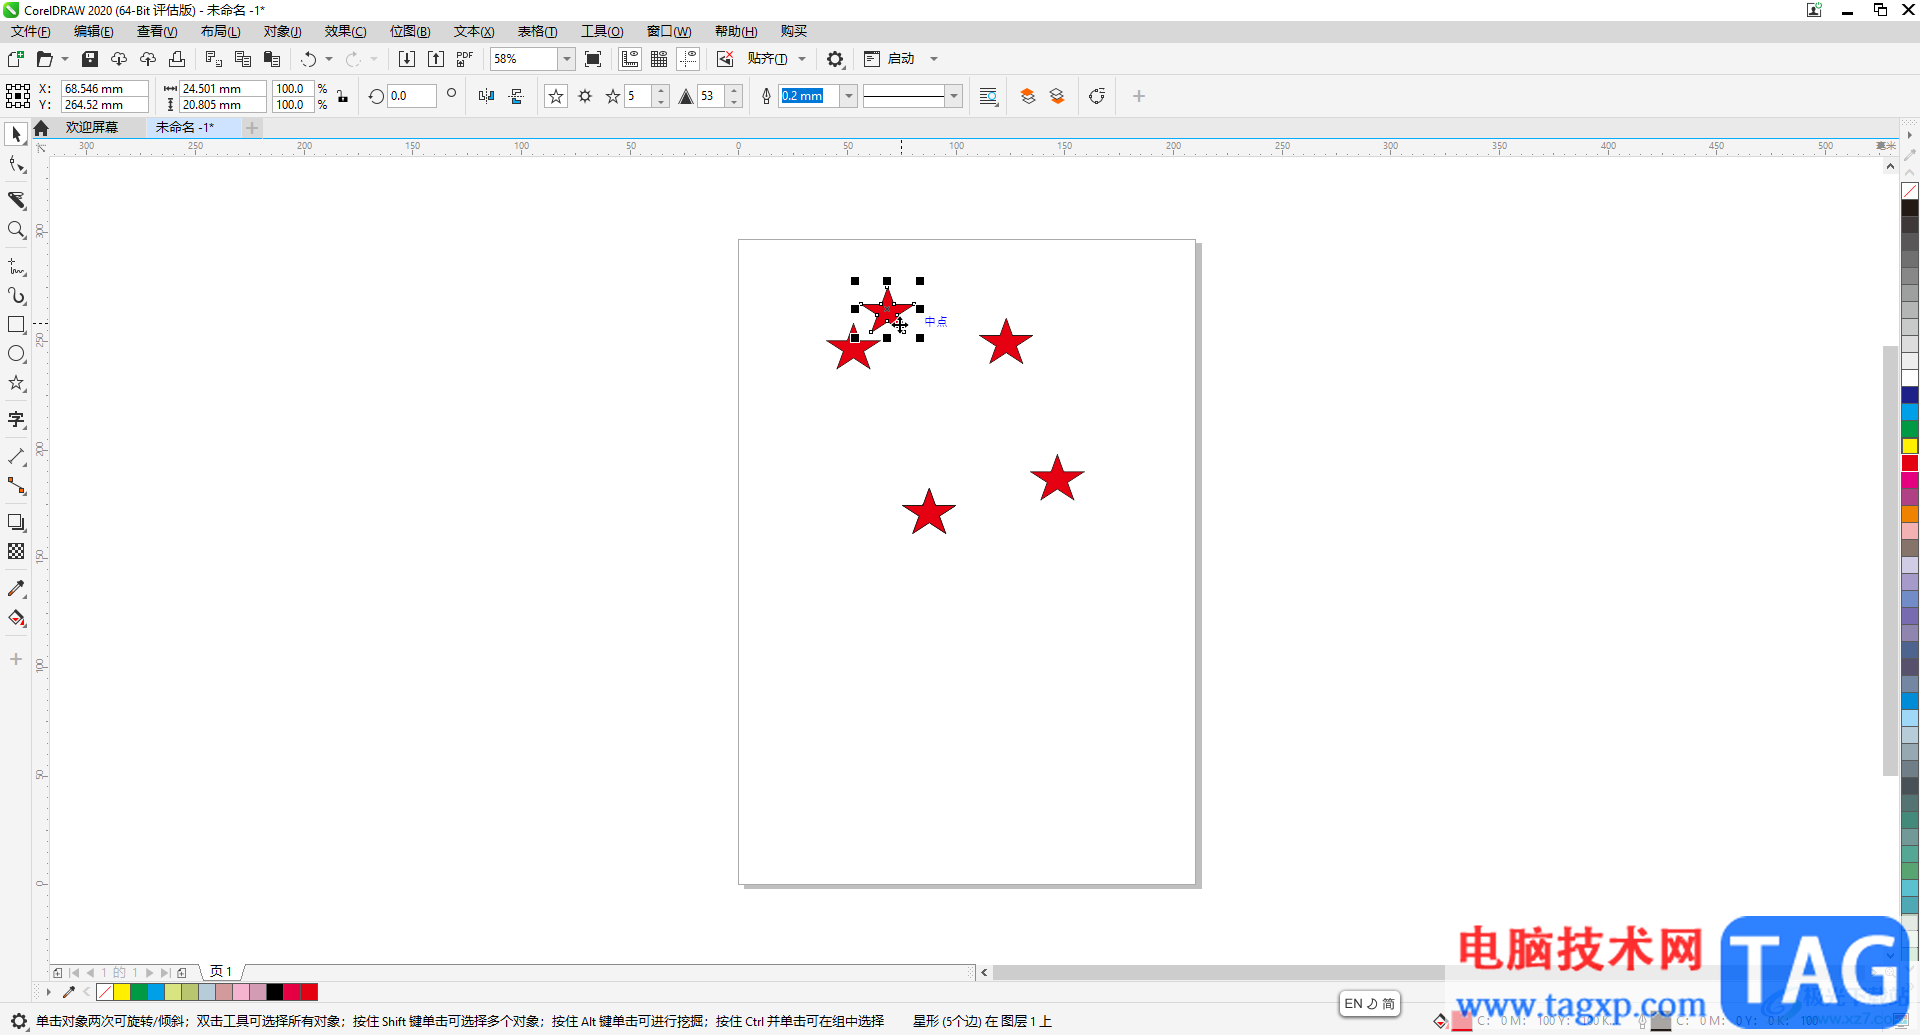The height and width of the screenshot is (1035, 1920).
Task: Toggle the lock ratio padlock
Action: (343, 96)
